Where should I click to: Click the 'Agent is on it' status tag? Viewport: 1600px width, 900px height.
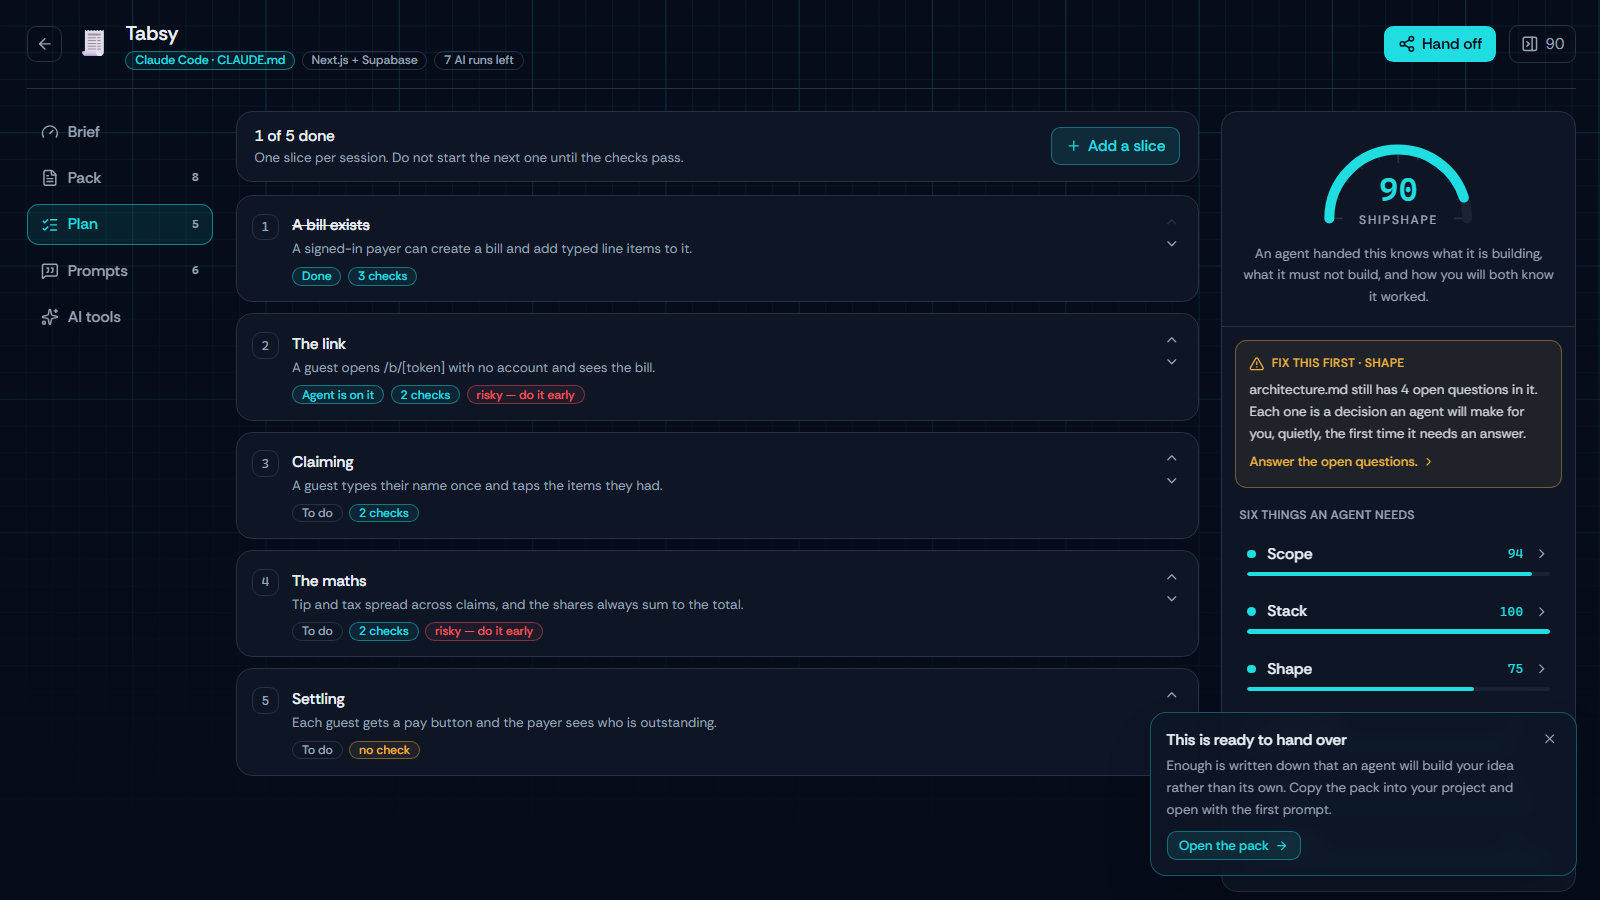pyautogui.click(x=338, y=395)
